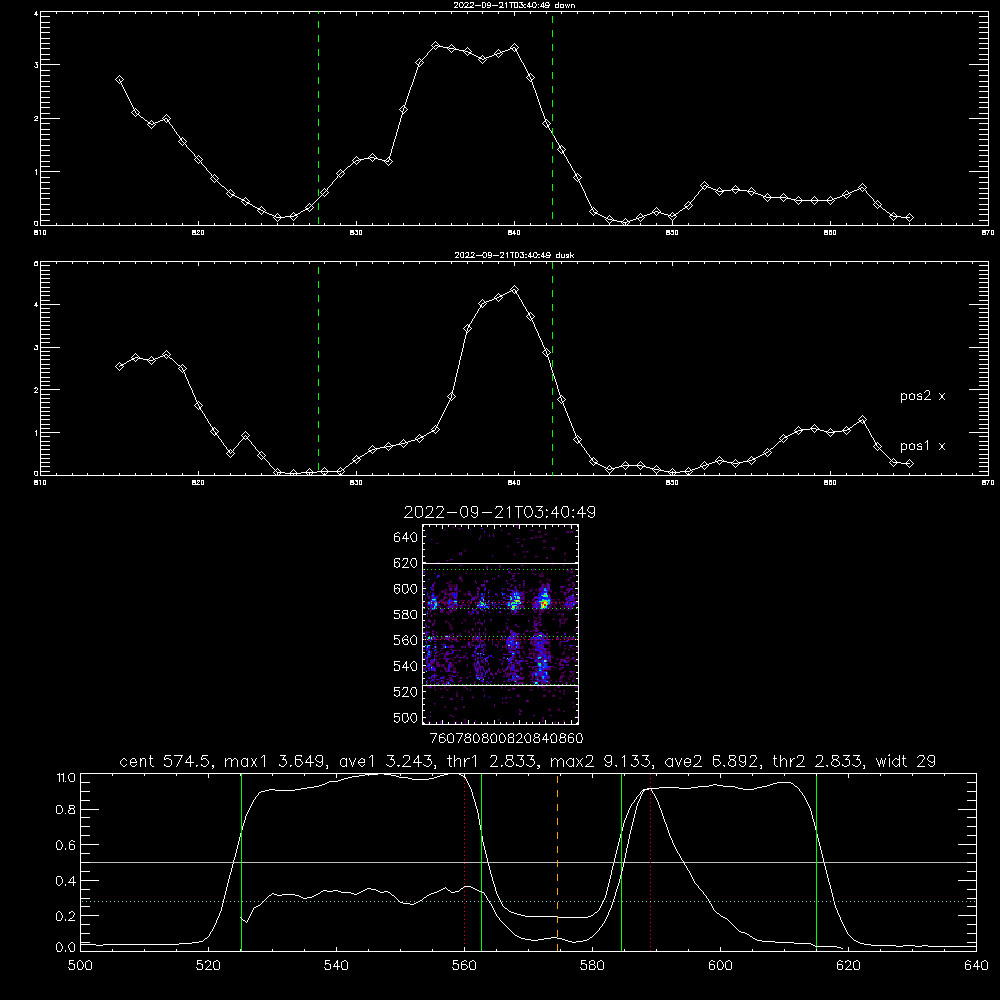Click the '520' label on spectral image y-axis
This screenshot has height=1000, width=1000.
(406, 692)
